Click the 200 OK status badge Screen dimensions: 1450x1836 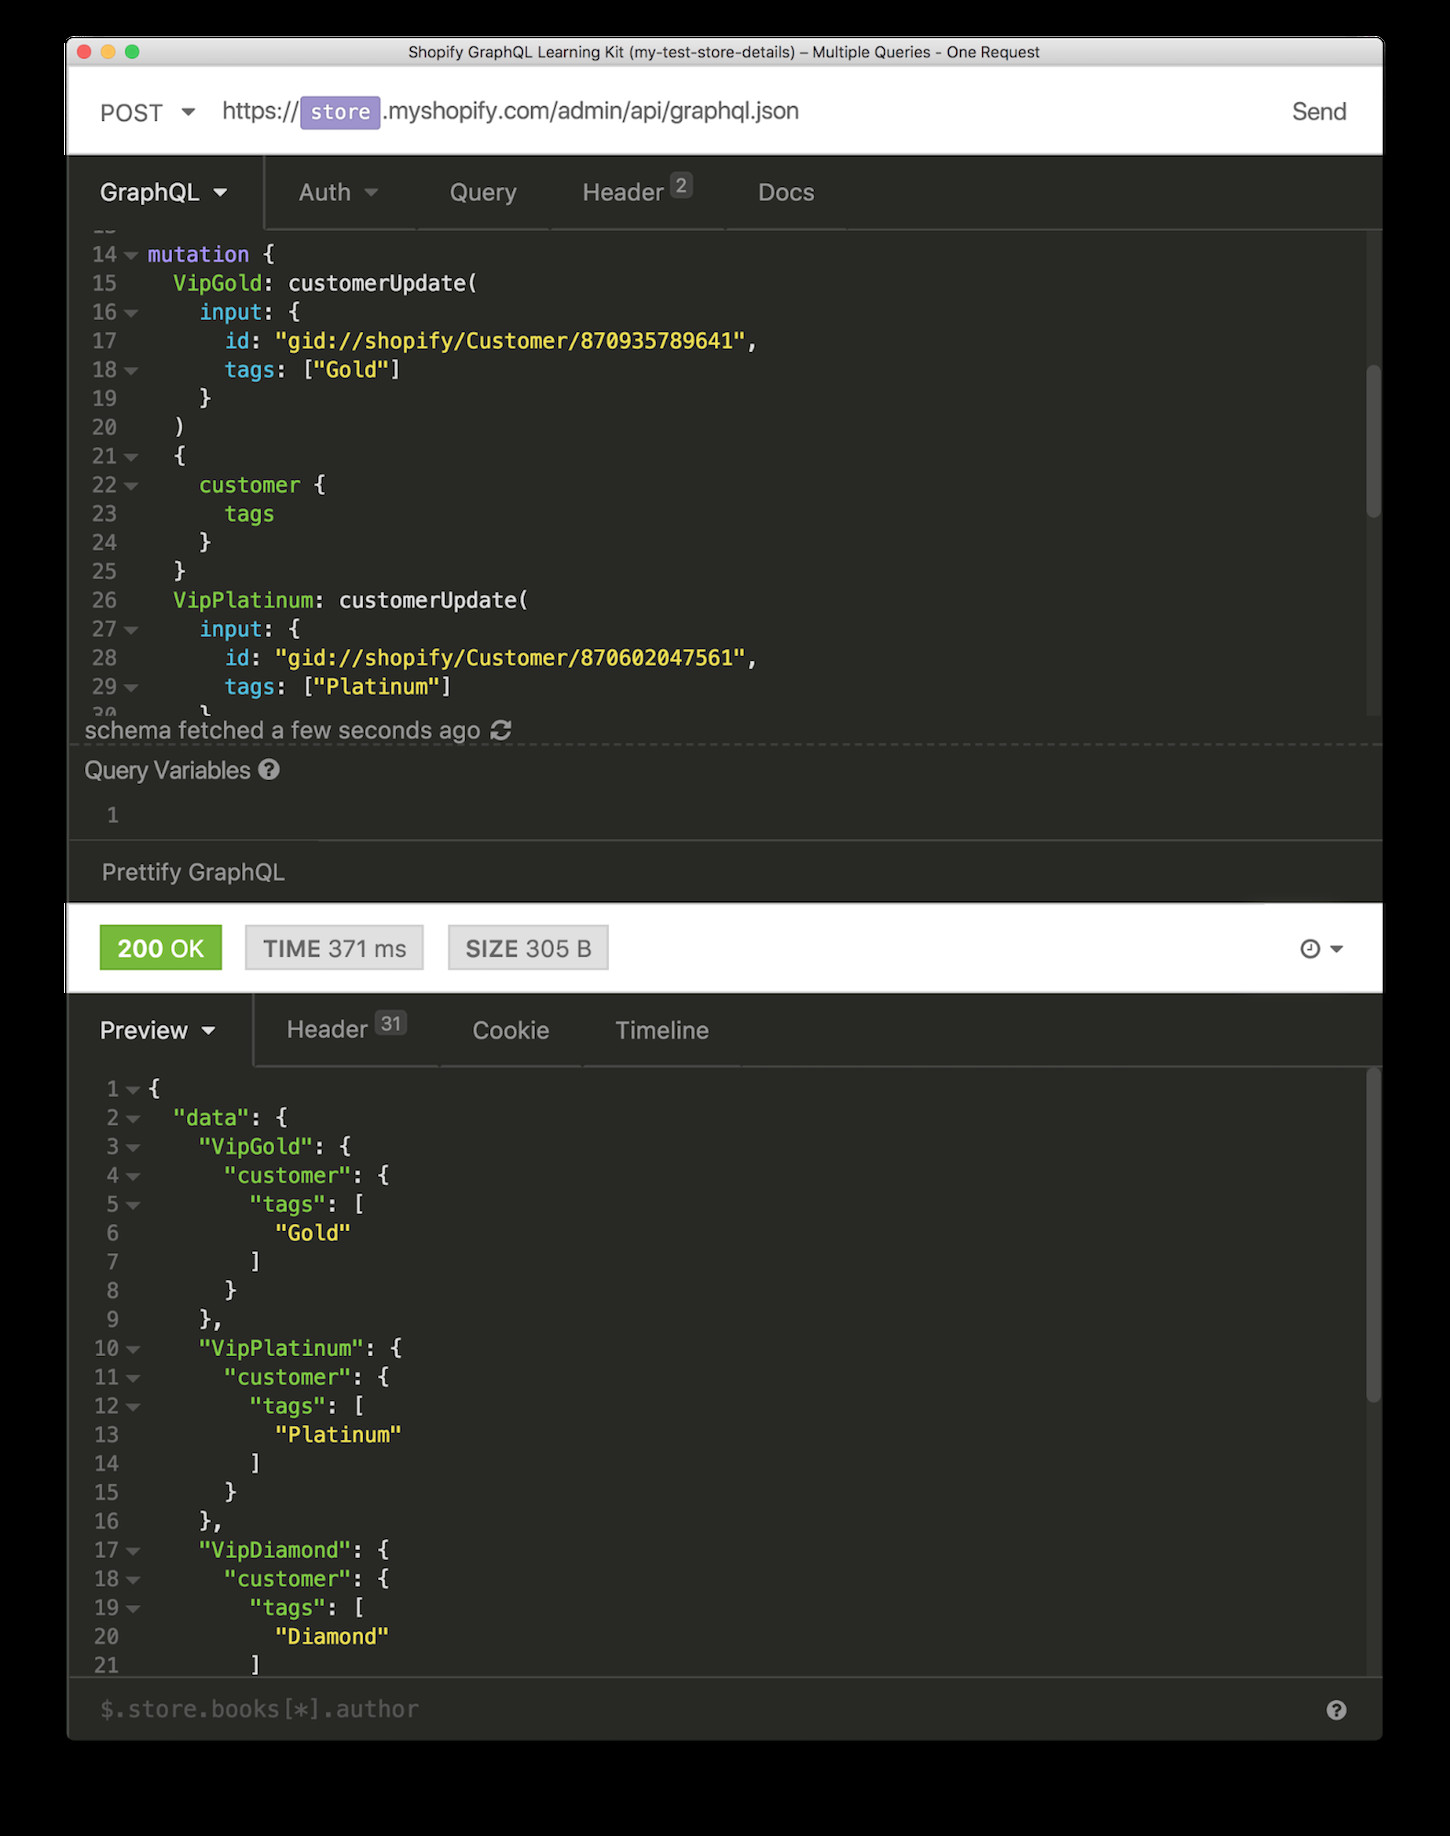click(160, 948)
